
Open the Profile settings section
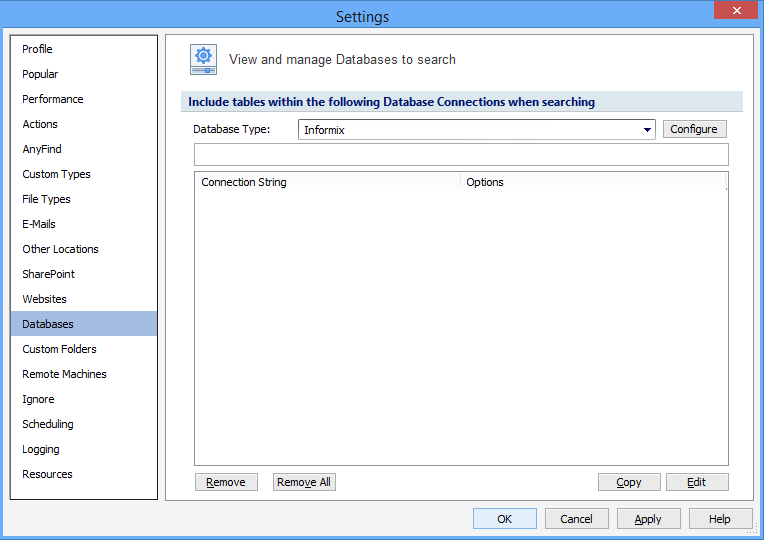click(38, 49)
